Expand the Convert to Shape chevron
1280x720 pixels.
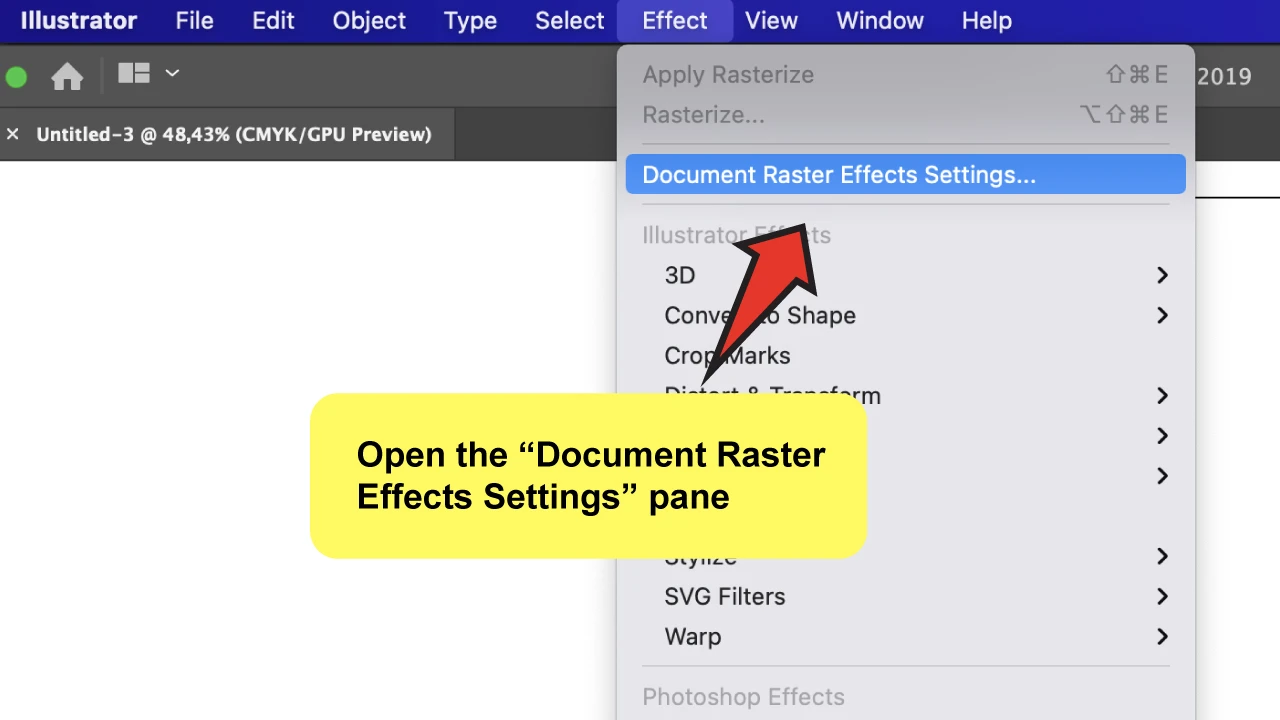click(1162, 315)
